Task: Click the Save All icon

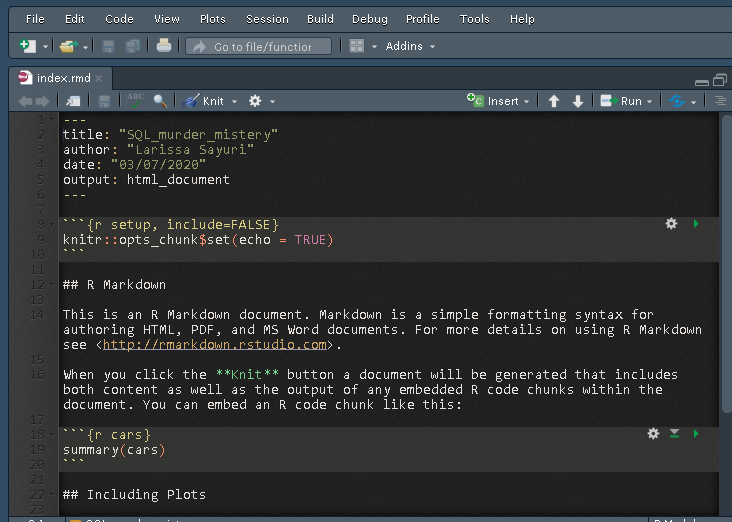Action: [133, 46]
